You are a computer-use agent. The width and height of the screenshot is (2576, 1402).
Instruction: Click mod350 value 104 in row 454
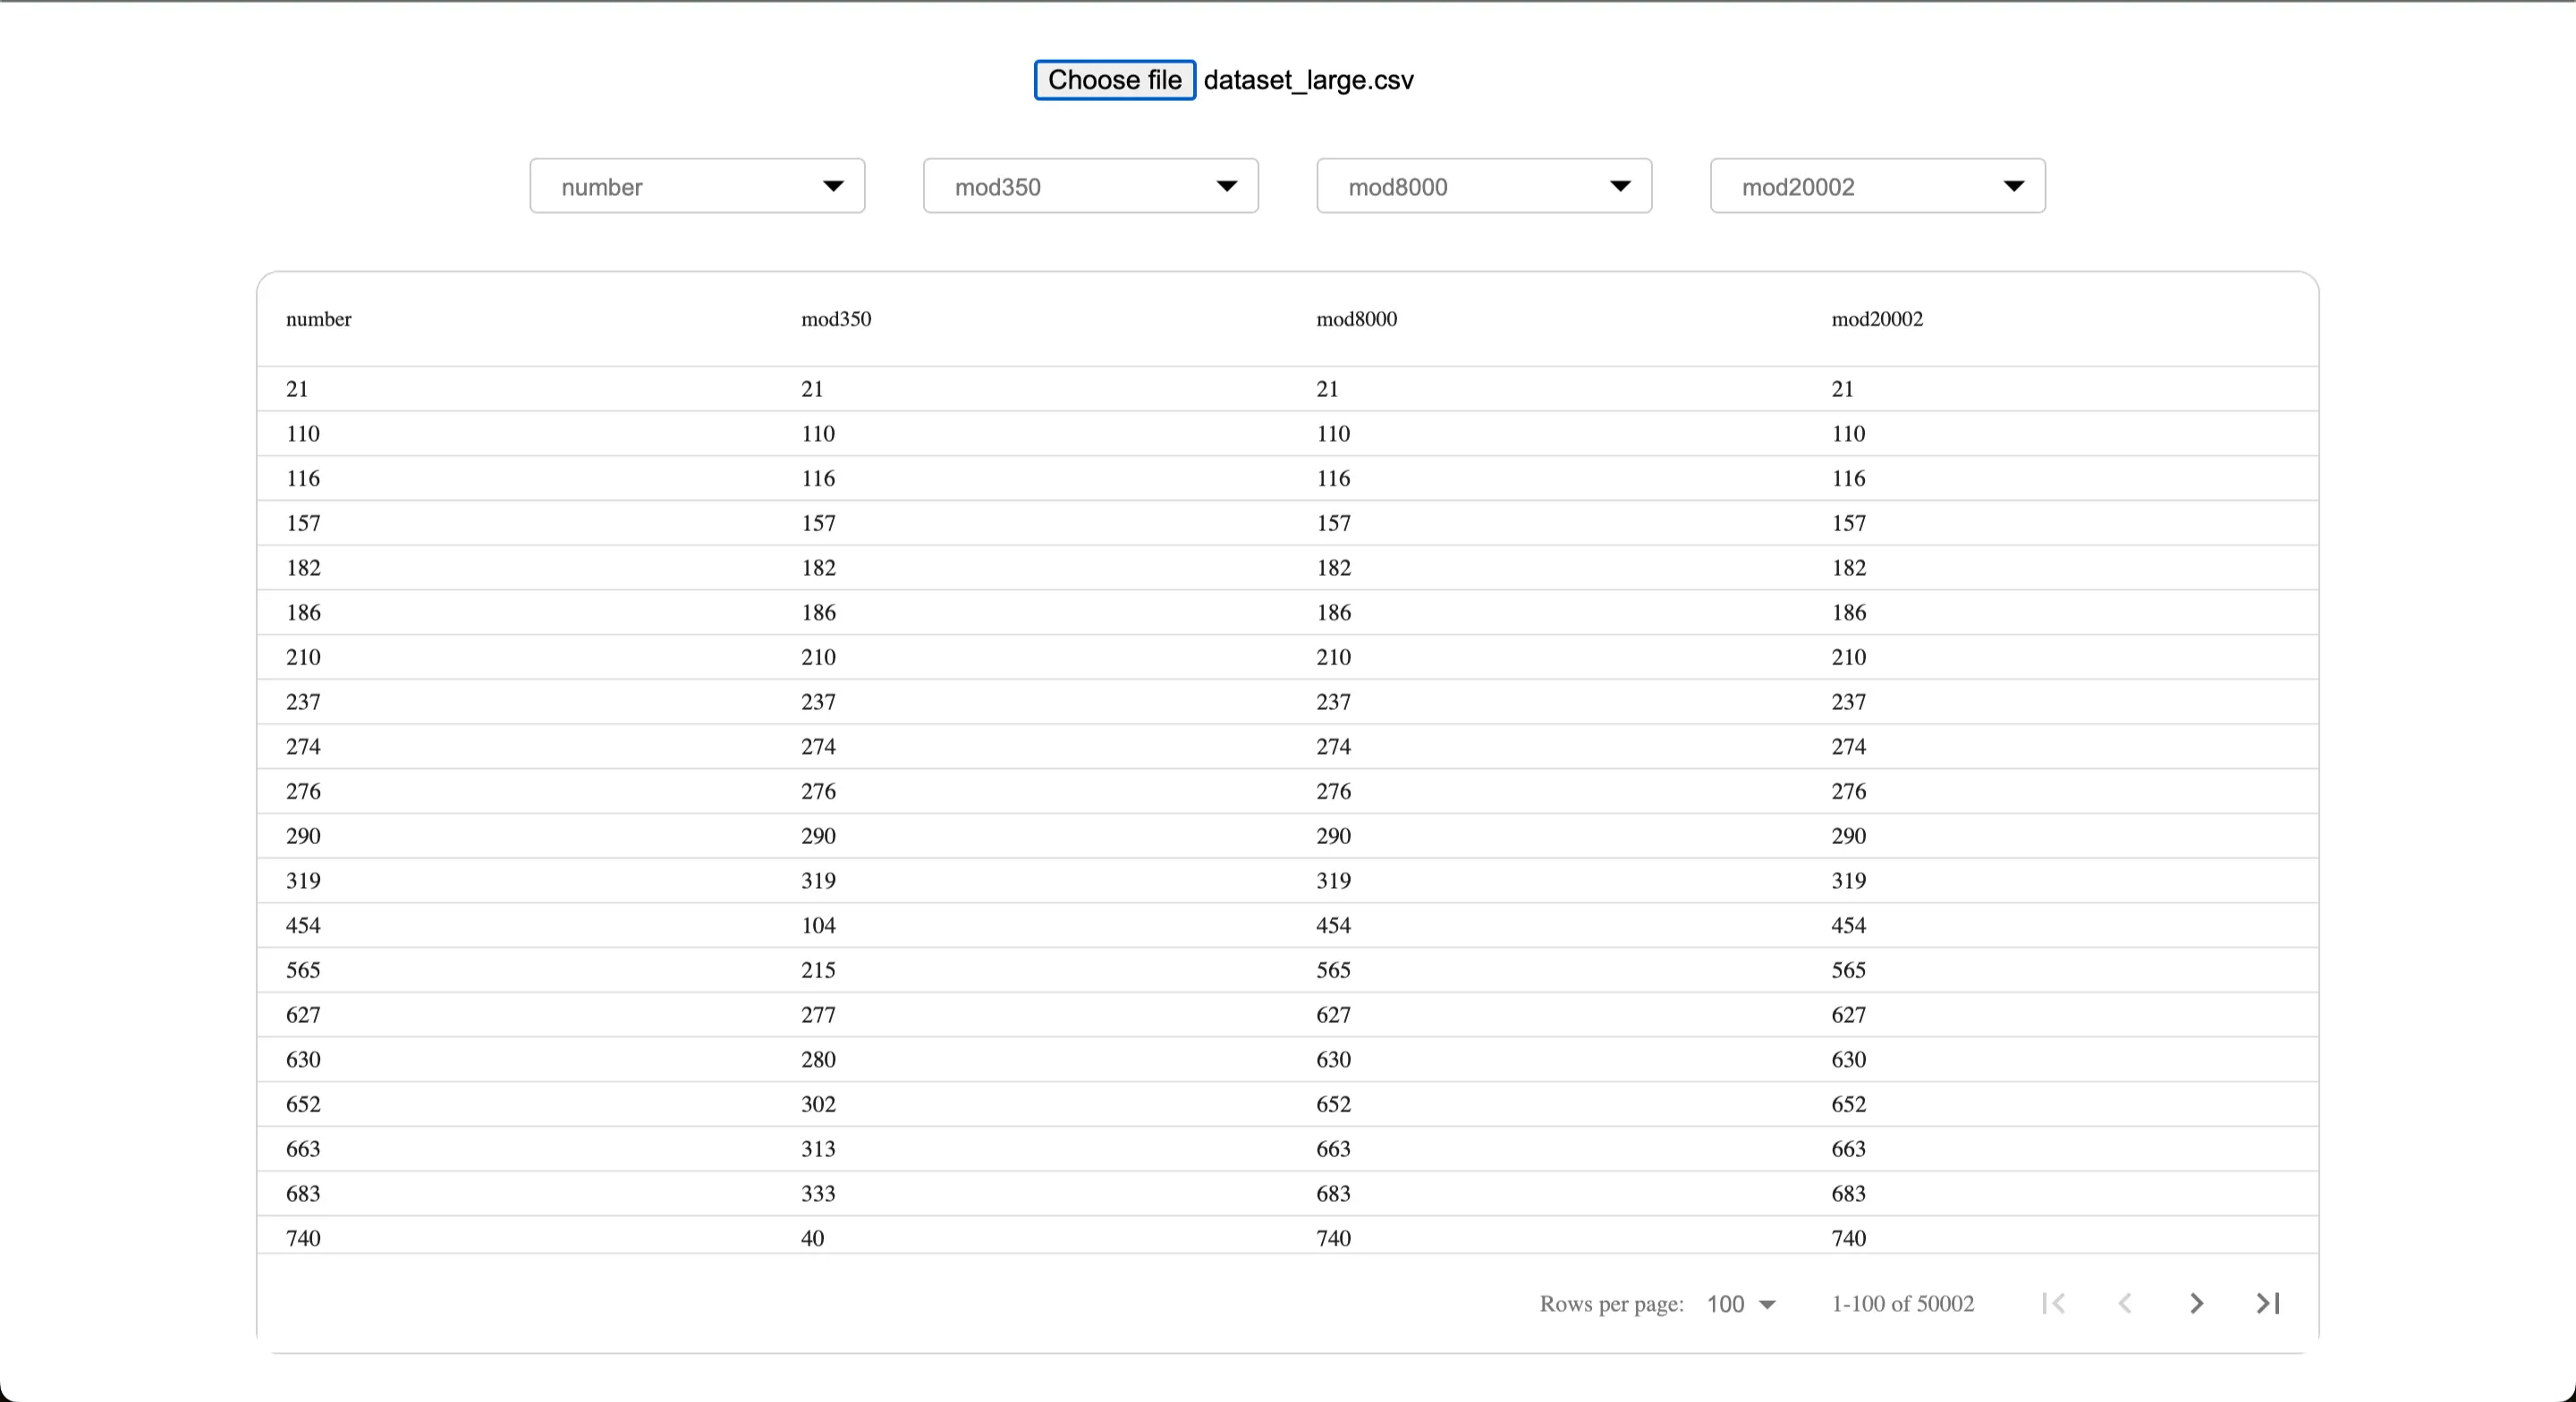coord(818,925)
